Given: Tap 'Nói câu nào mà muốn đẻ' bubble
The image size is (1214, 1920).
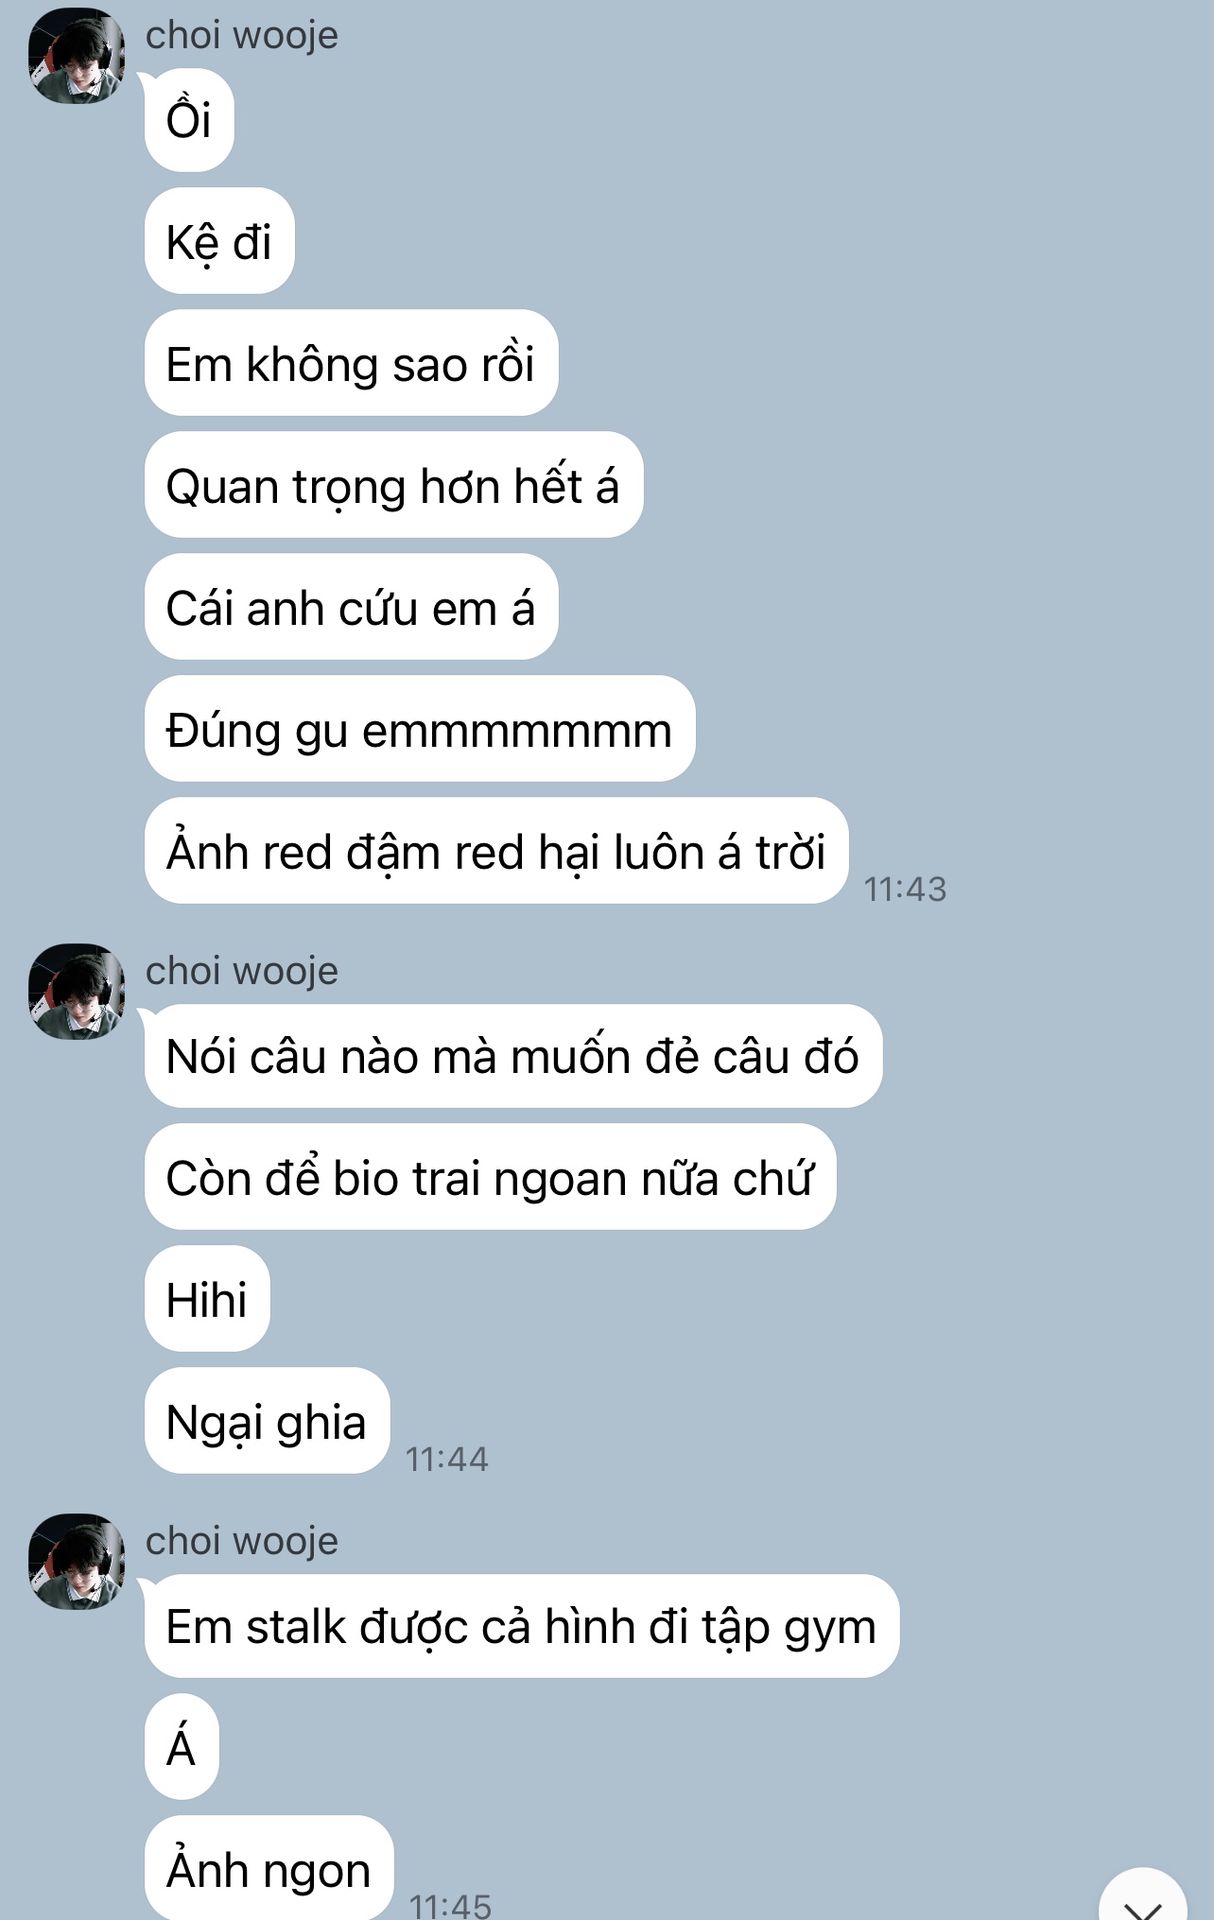Looking at the screenshot, I should tap(513, 1056).
